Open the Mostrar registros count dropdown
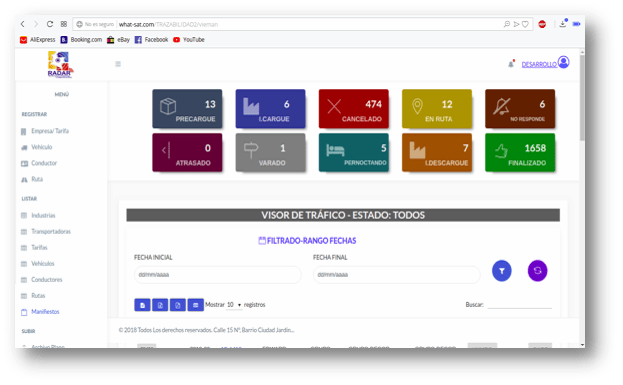623x385 pixels. 234,305
